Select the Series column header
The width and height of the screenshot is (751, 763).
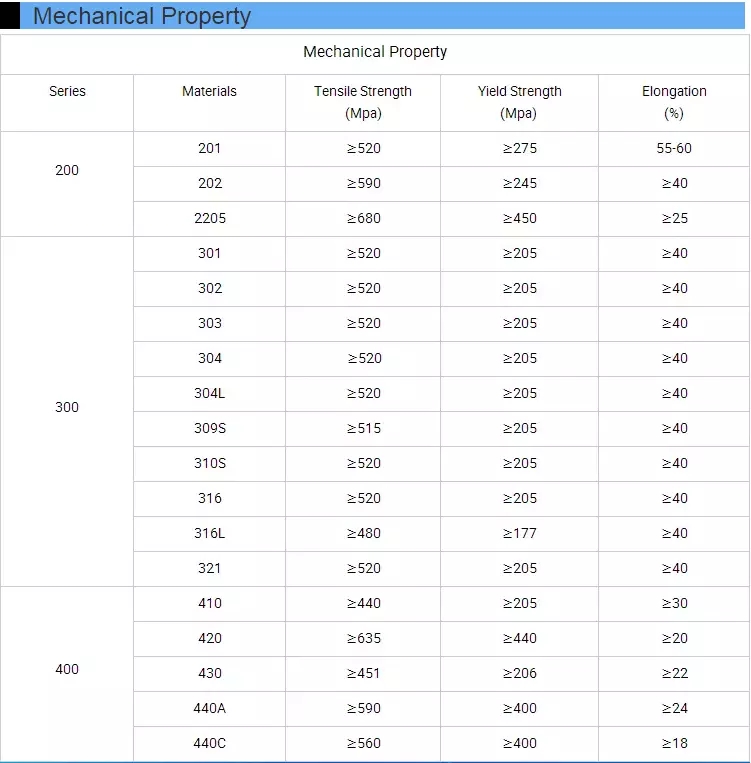pos(67,91)
